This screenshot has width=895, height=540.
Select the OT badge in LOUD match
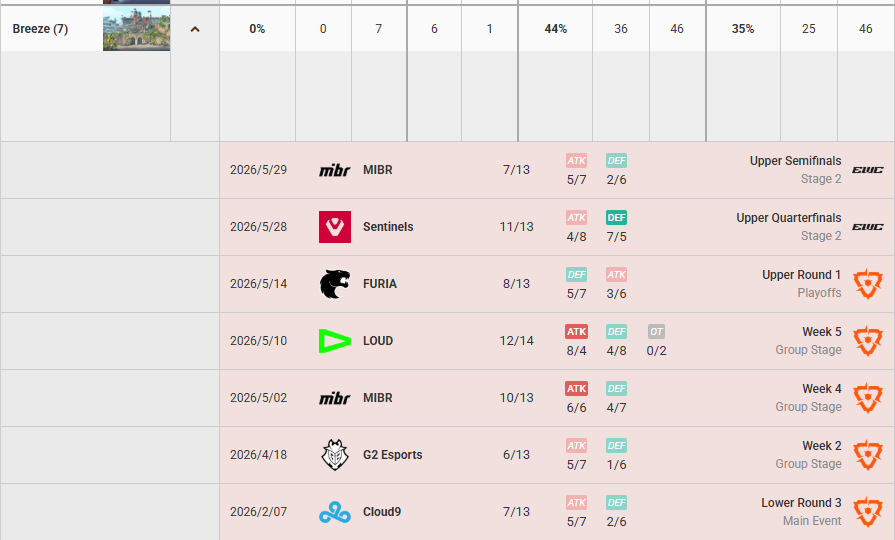656,332
